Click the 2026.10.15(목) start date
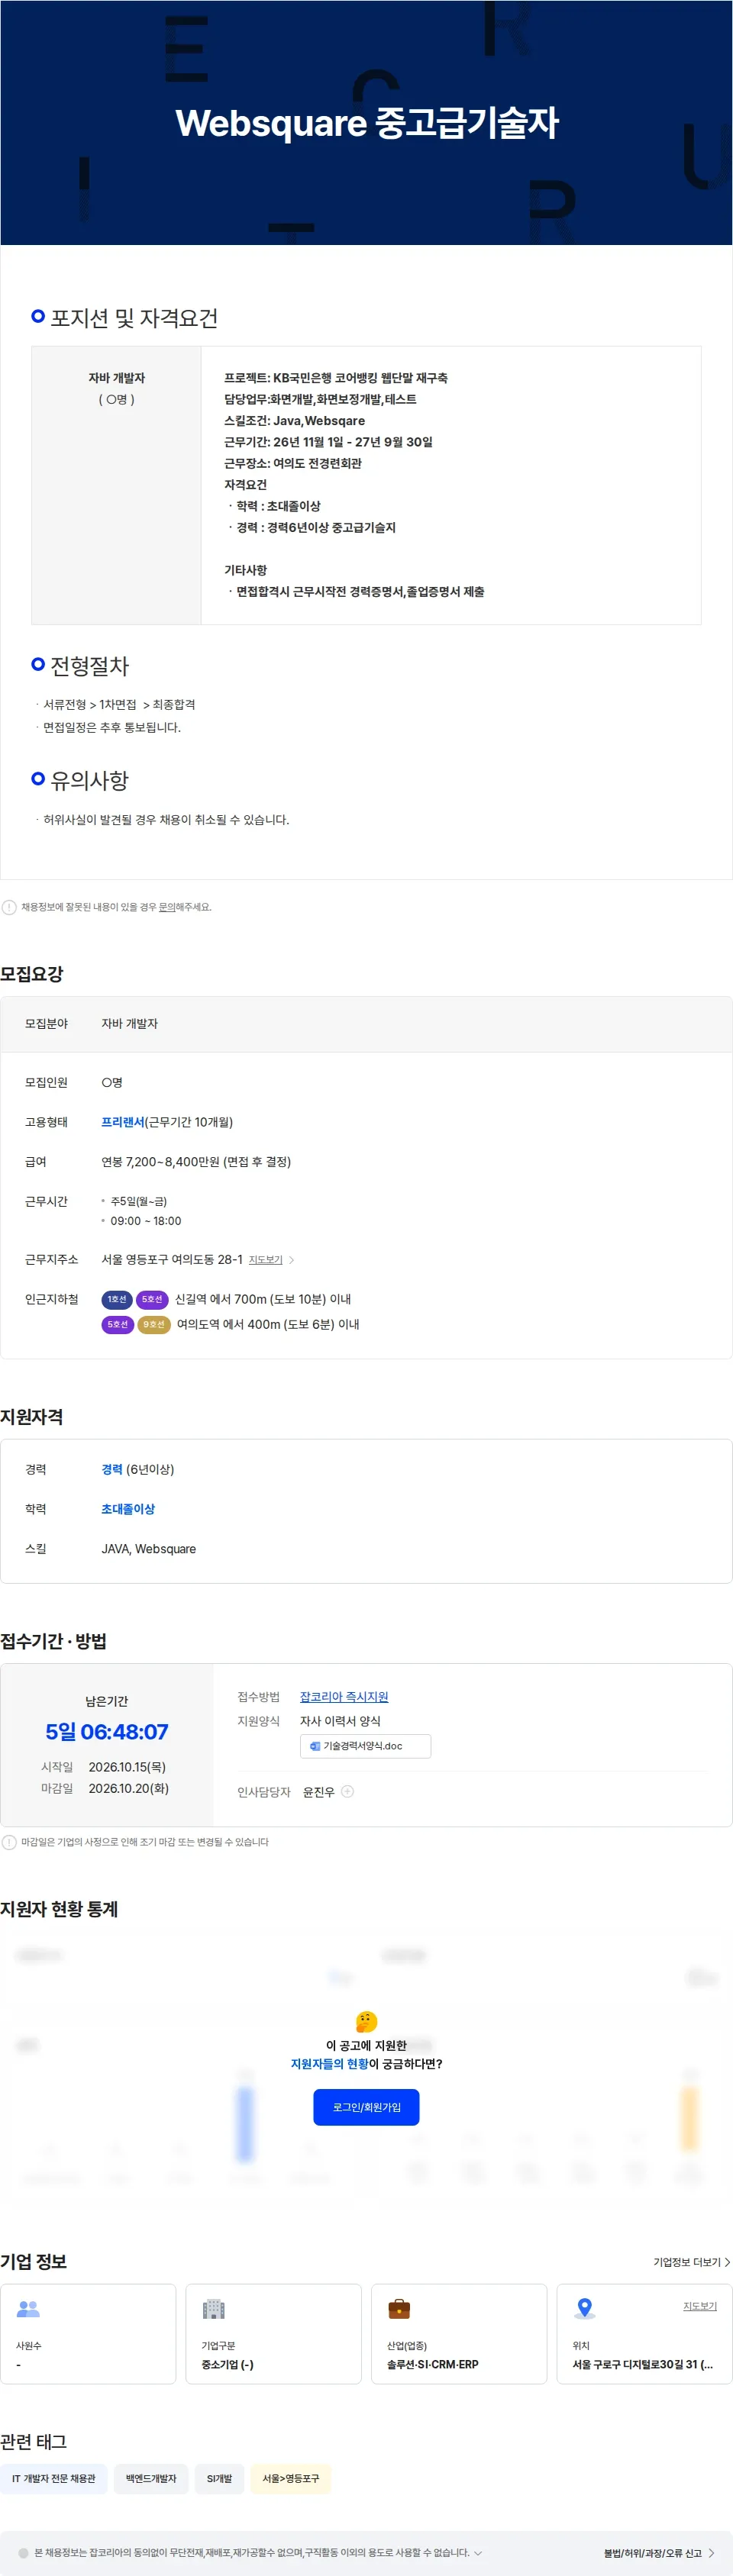 pos(127,1767)
